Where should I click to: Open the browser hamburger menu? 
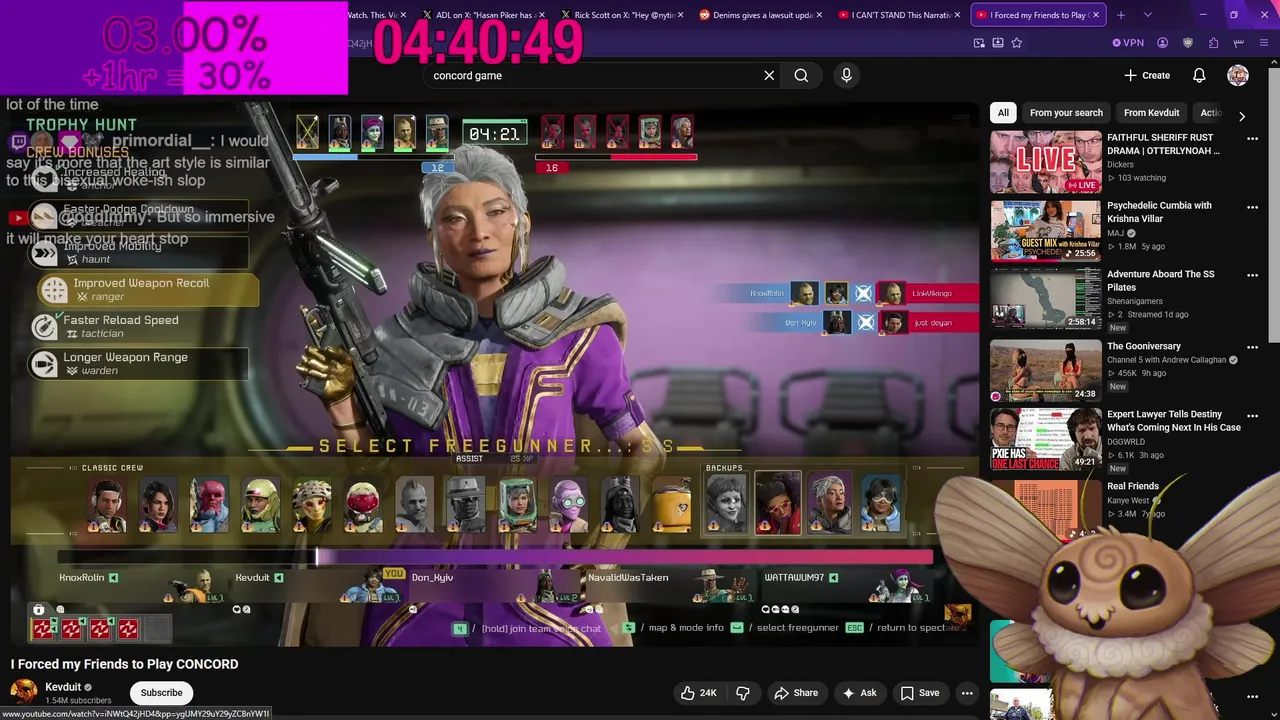coord(1264,43)
